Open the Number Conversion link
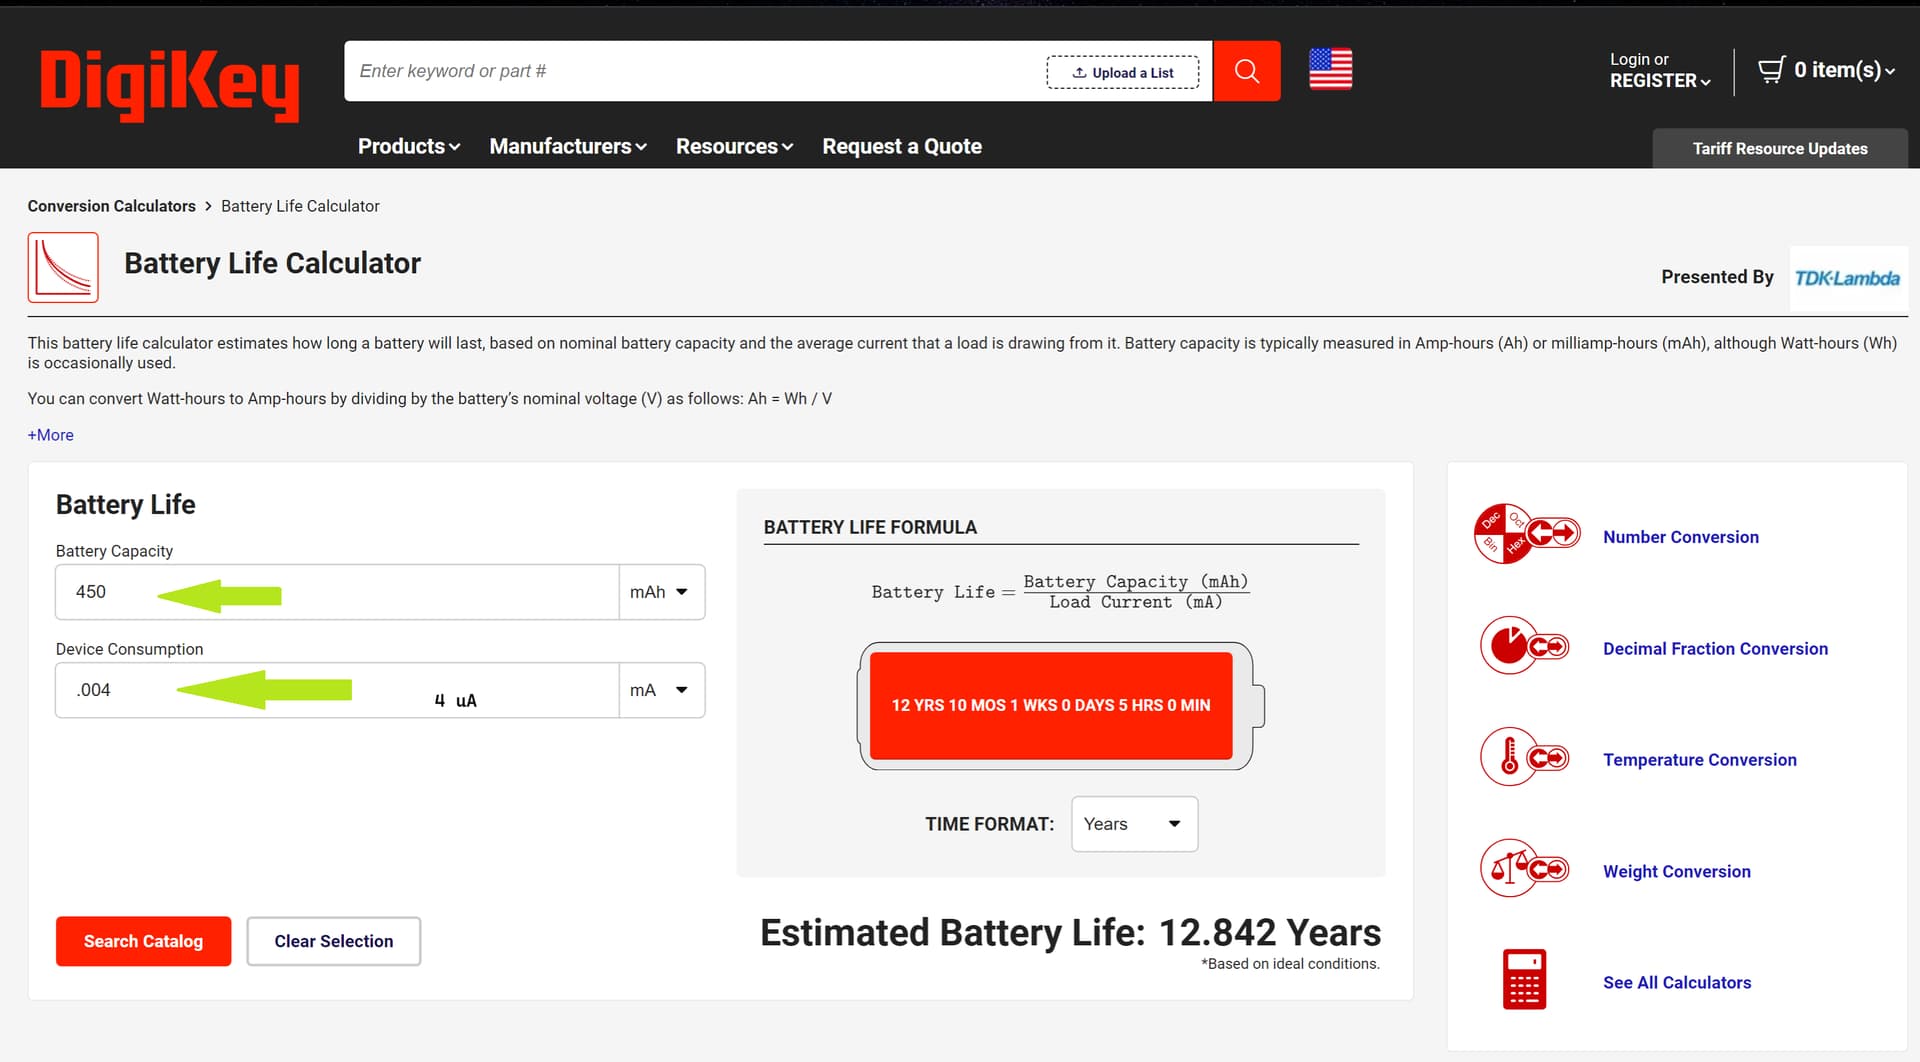The image size is (1920, 1062). pyautogui.click(x=1680, y=537)
